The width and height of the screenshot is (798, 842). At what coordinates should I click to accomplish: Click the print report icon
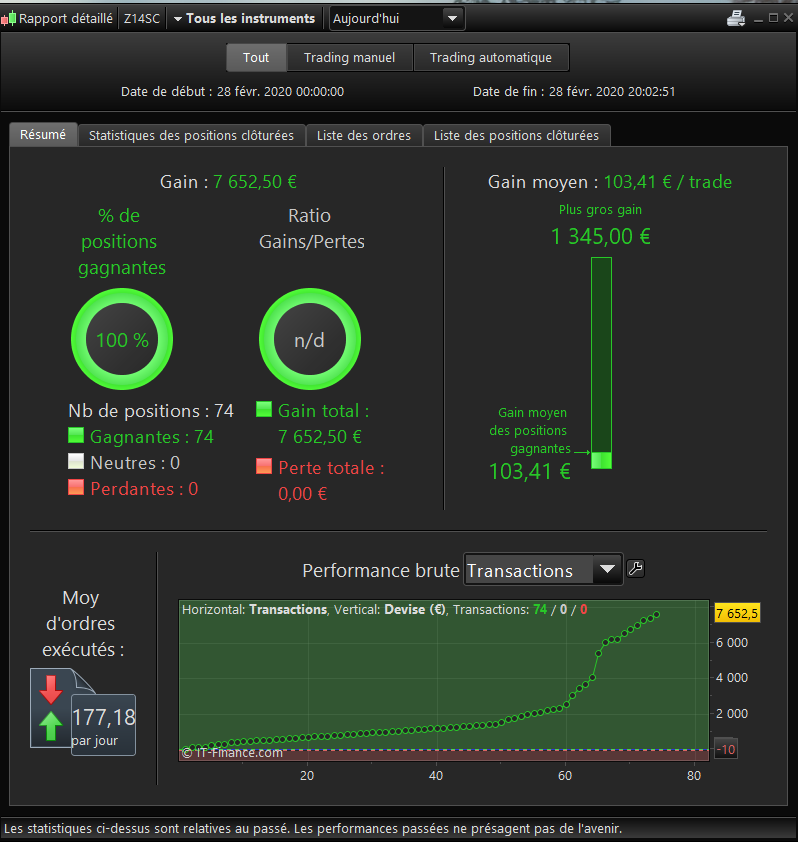point(736,18)
